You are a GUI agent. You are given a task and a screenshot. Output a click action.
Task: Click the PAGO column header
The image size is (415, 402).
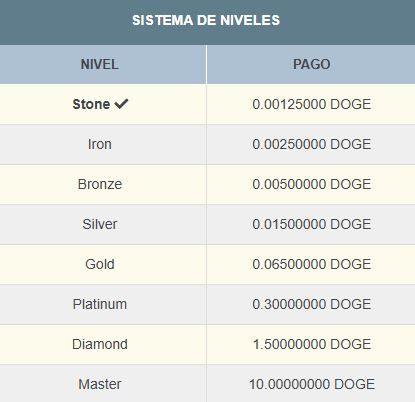(311, 64)
